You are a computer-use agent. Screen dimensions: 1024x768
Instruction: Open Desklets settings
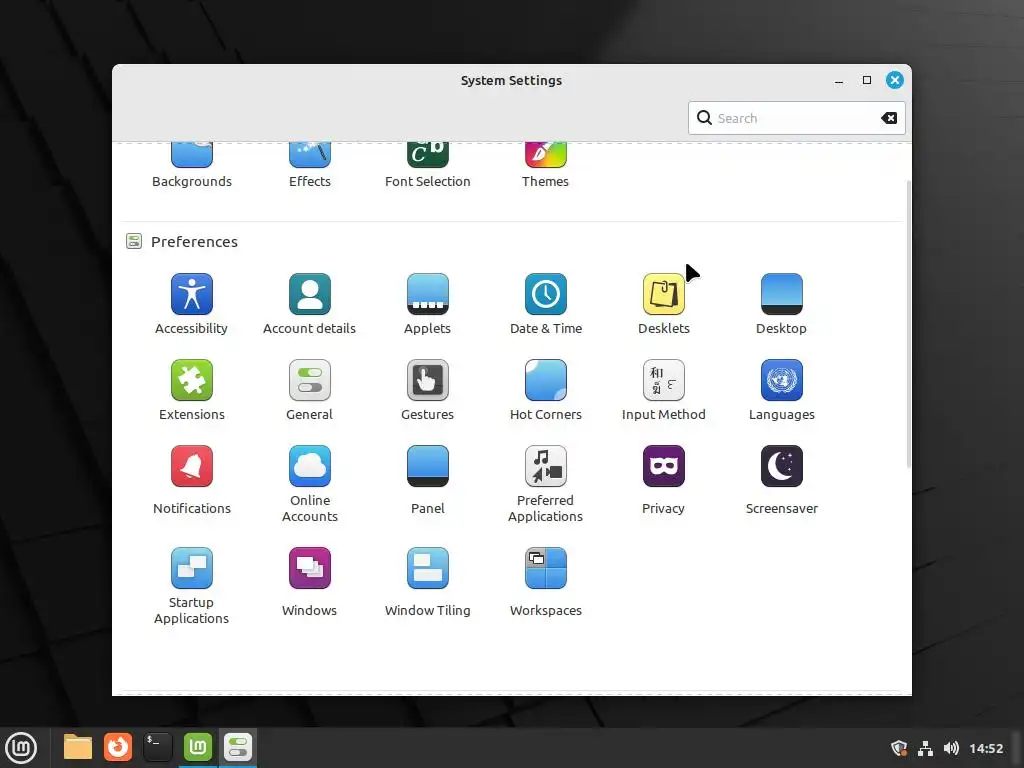coord(664,304)
